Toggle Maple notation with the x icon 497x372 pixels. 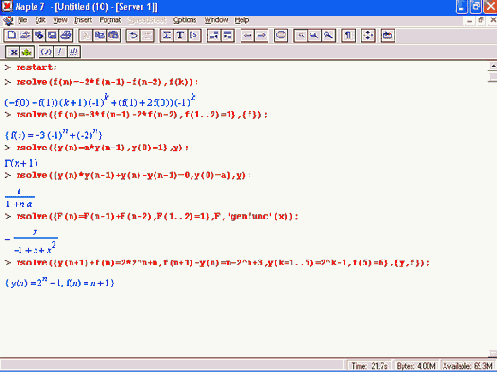[13, 52]
